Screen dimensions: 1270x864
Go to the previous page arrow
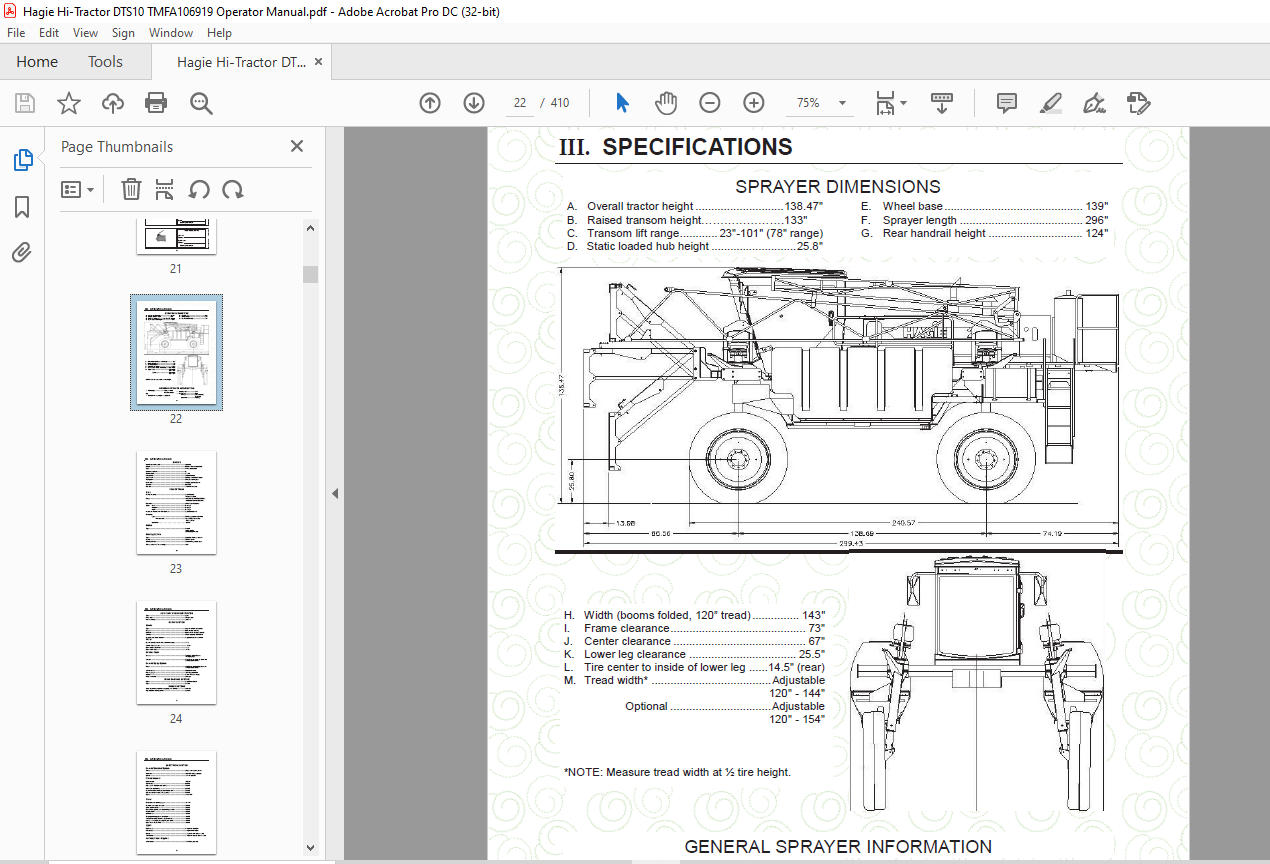(430, 103)
